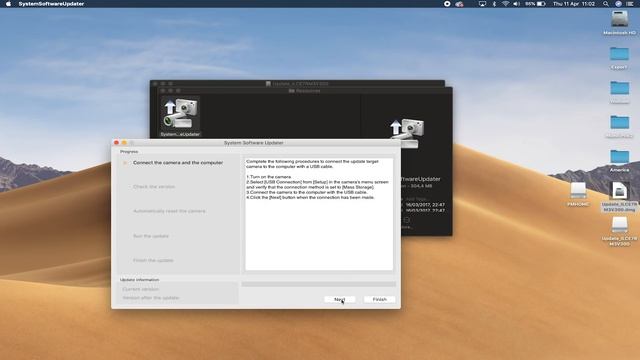This screenshot has height=360, width=640.
Task: Close the System Software Updater window
Action: pyautogui.click(x=116, y=142)
